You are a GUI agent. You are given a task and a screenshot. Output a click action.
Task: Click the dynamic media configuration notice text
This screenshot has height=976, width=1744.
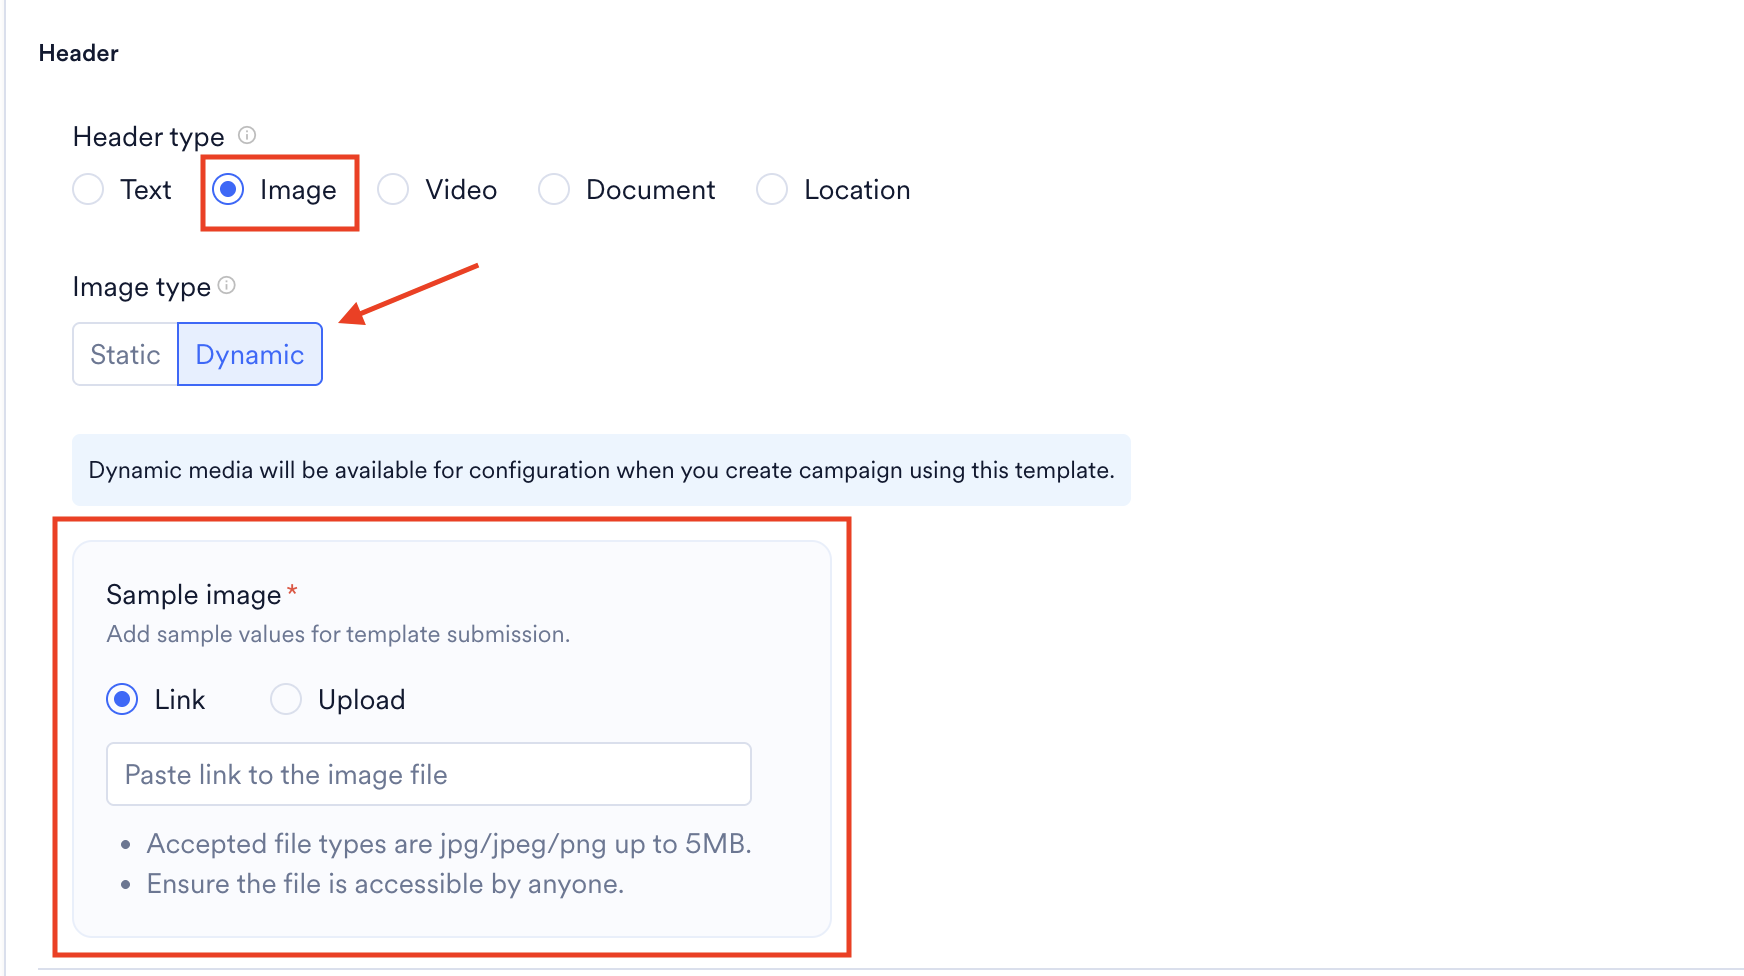[x=601, y=470]
